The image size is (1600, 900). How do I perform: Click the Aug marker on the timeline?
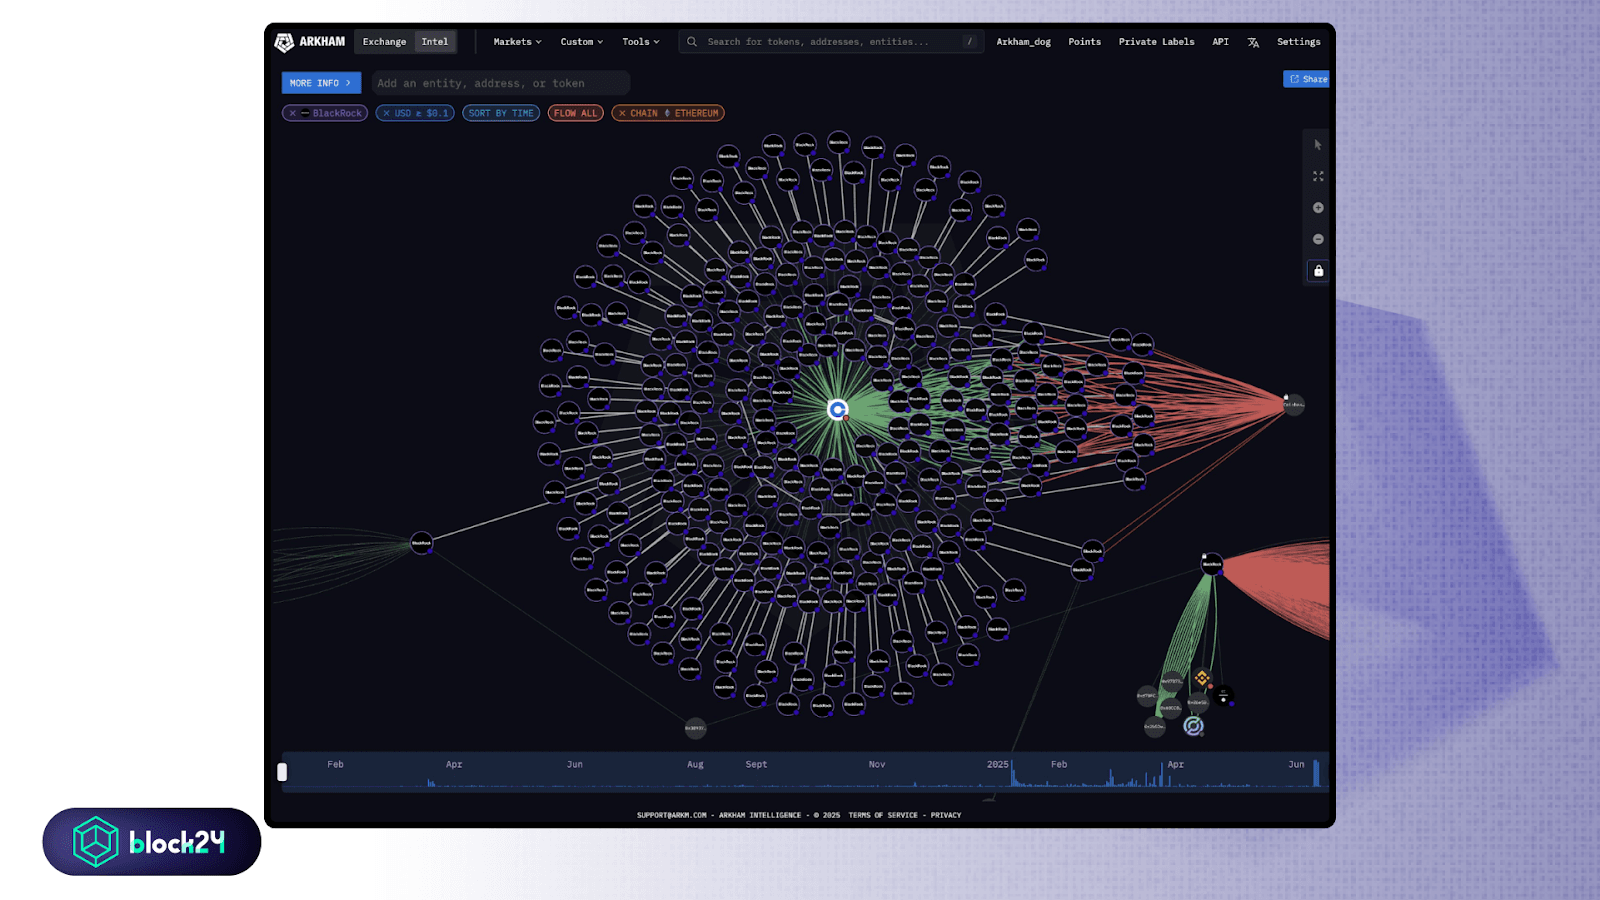[x=695, y=764]
